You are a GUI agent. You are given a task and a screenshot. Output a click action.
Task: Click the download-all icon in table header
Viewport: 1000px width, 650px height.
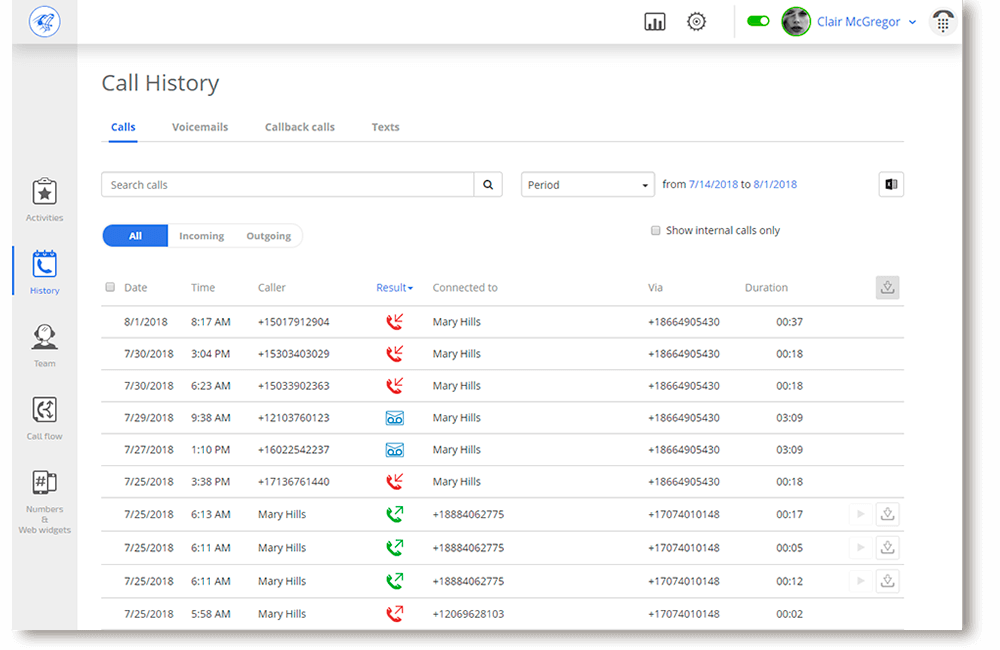pos(887,288)
